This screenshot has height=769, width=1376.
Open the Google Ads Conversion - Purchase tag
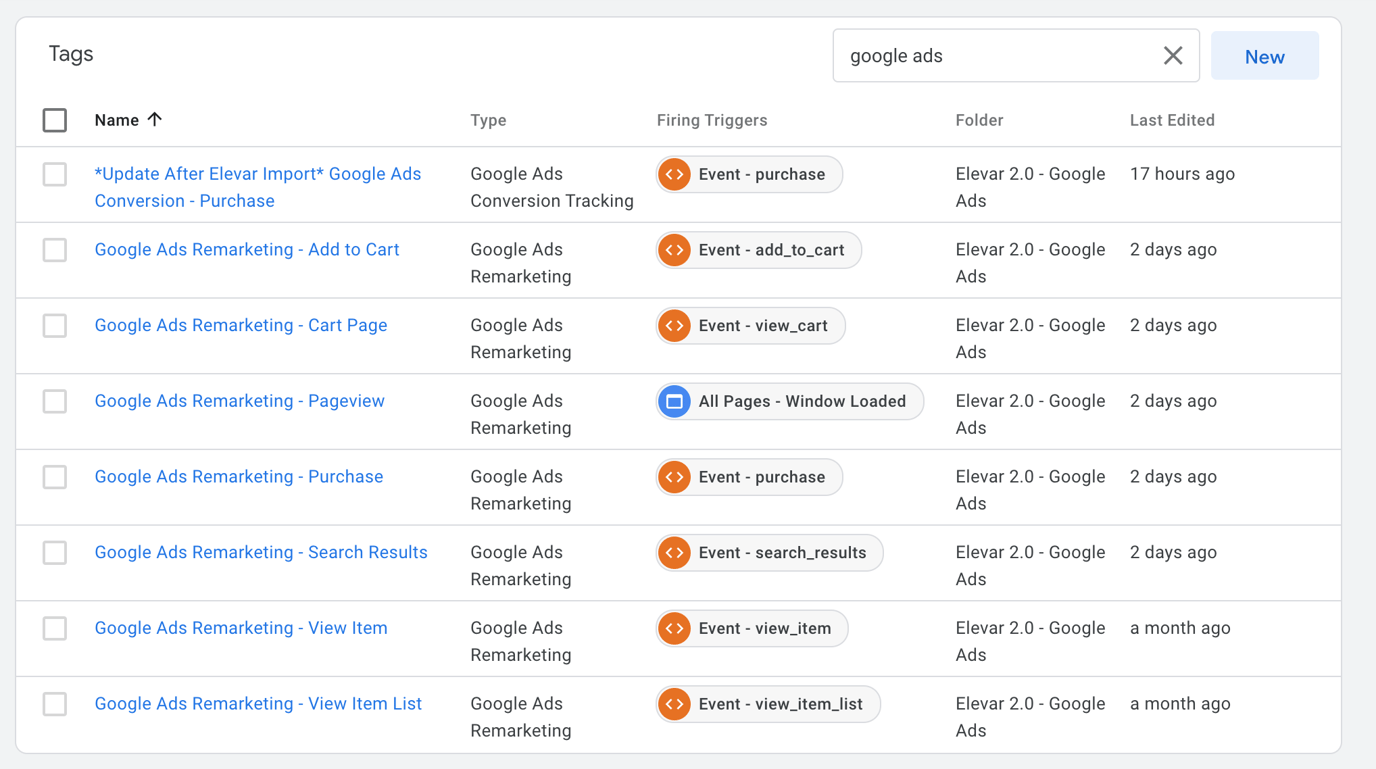click(x=257, y=187)
